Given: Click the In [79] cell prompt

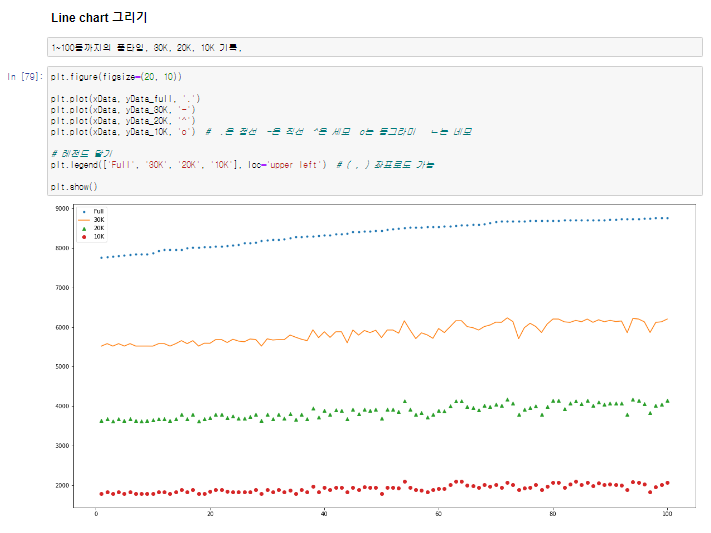Looking at the screenshot, I should coord(25,77).
